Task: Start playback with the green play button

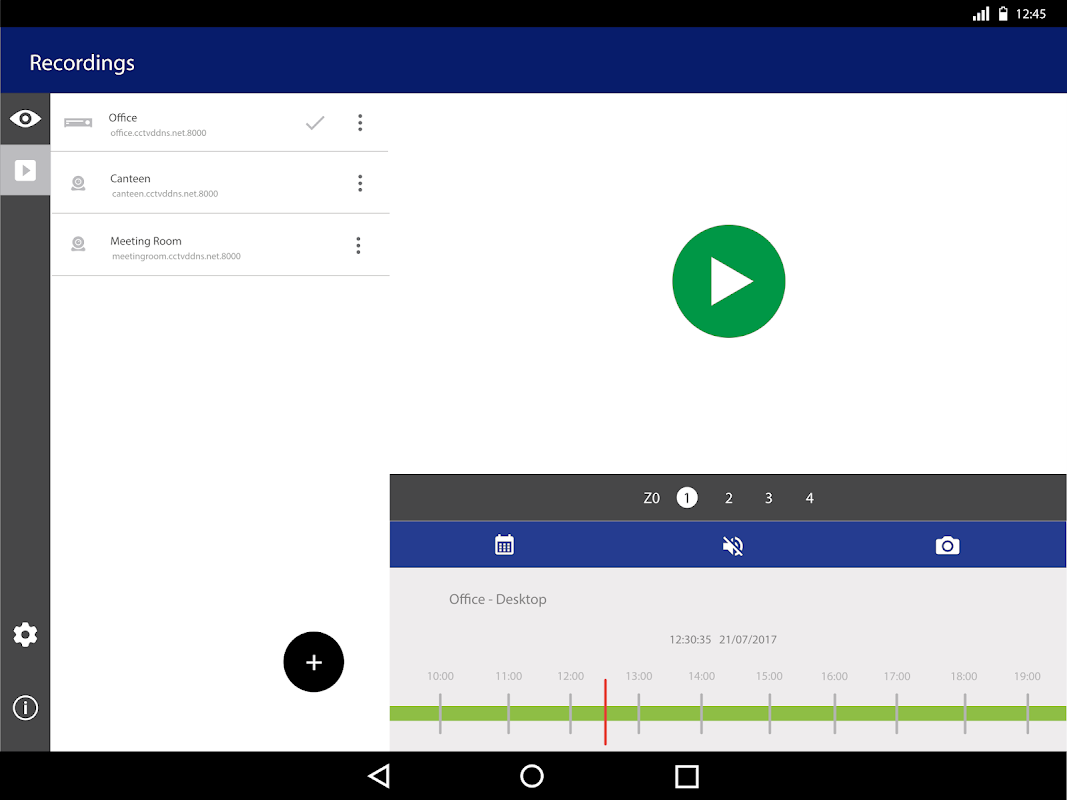Action: 729,281
